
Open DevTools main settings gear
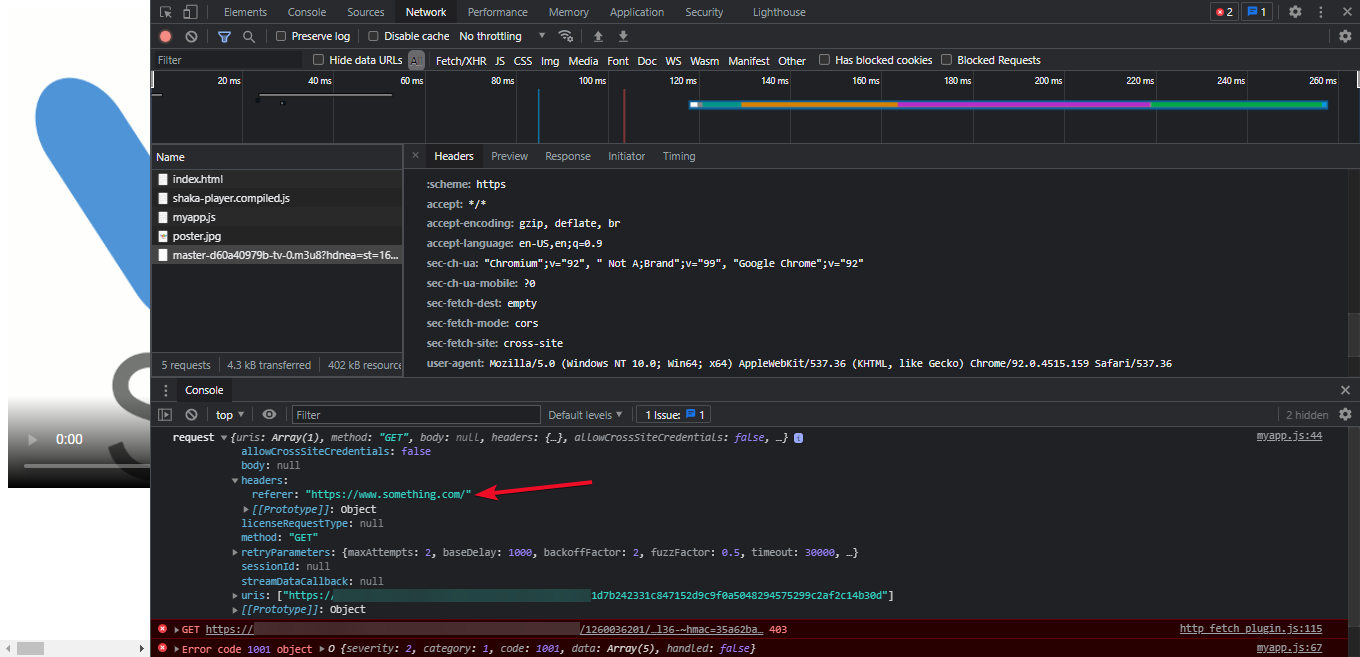[x=1295, y=12]
